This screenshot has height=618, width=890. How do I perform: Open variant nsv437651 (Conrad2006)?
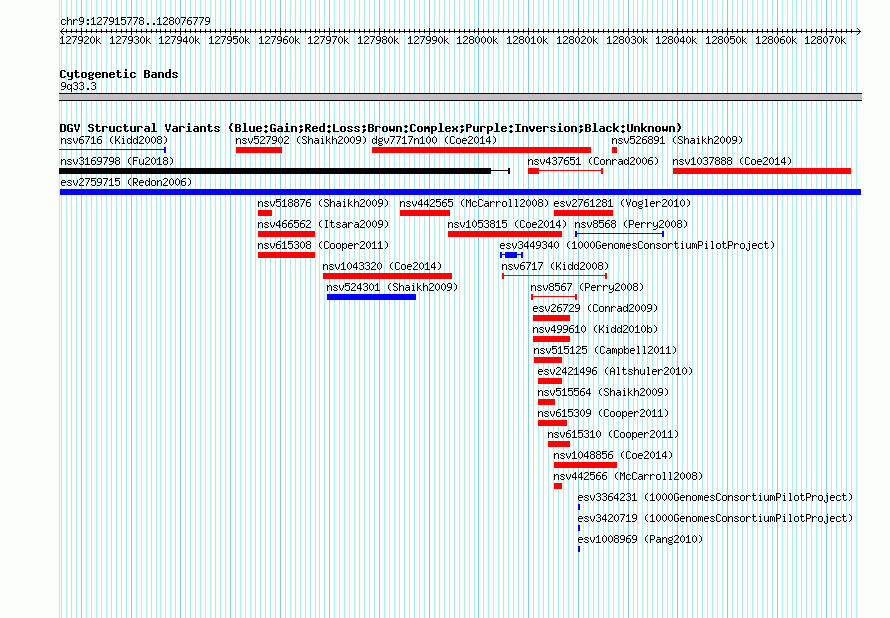(x=593, y=161)
